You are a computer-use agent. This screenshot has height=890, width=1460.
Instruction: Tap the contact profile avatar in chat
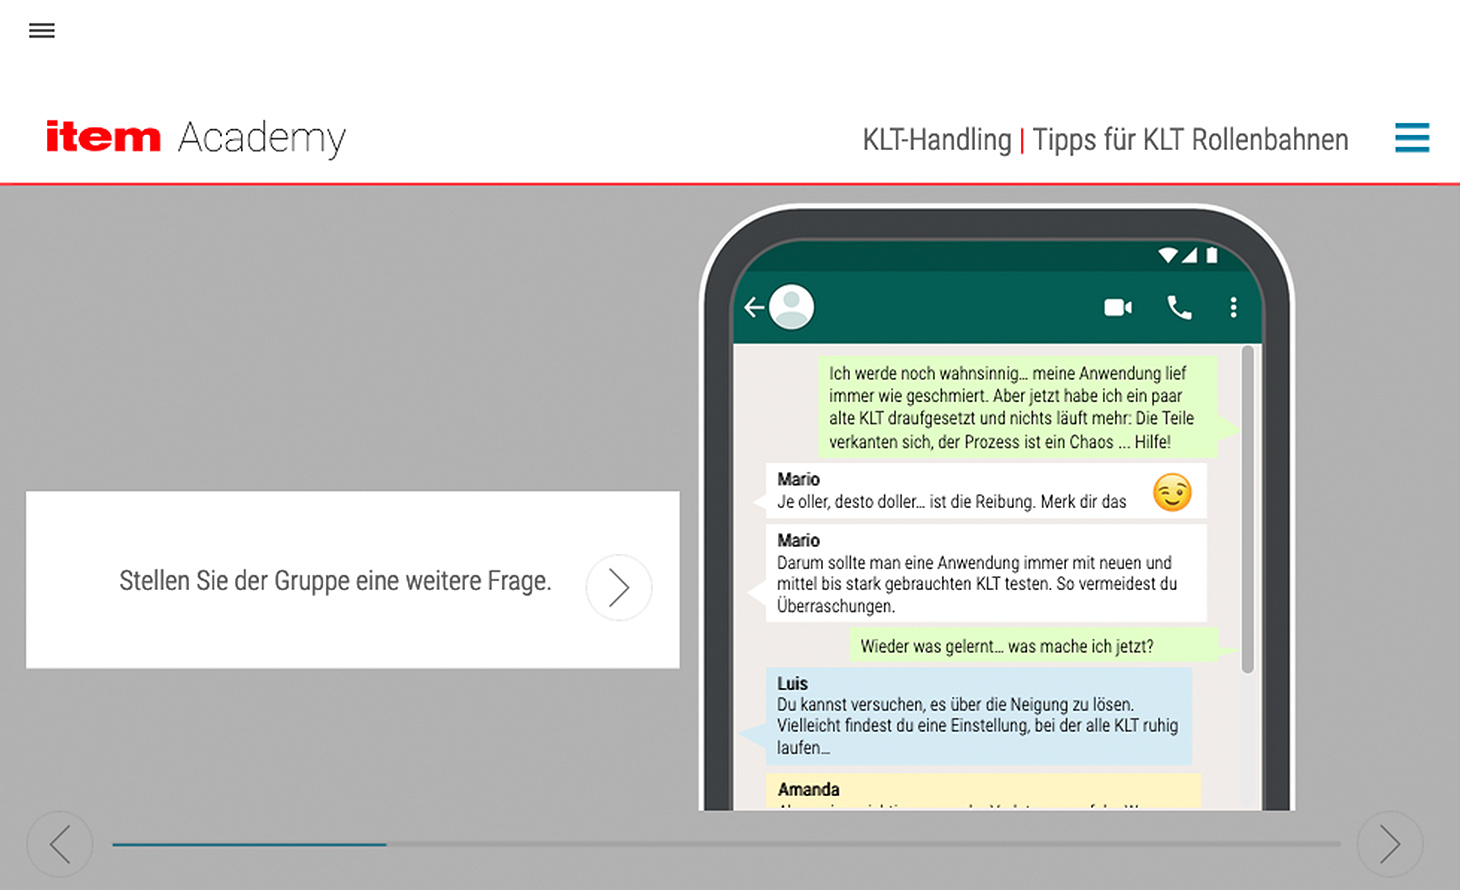point(792,307)
